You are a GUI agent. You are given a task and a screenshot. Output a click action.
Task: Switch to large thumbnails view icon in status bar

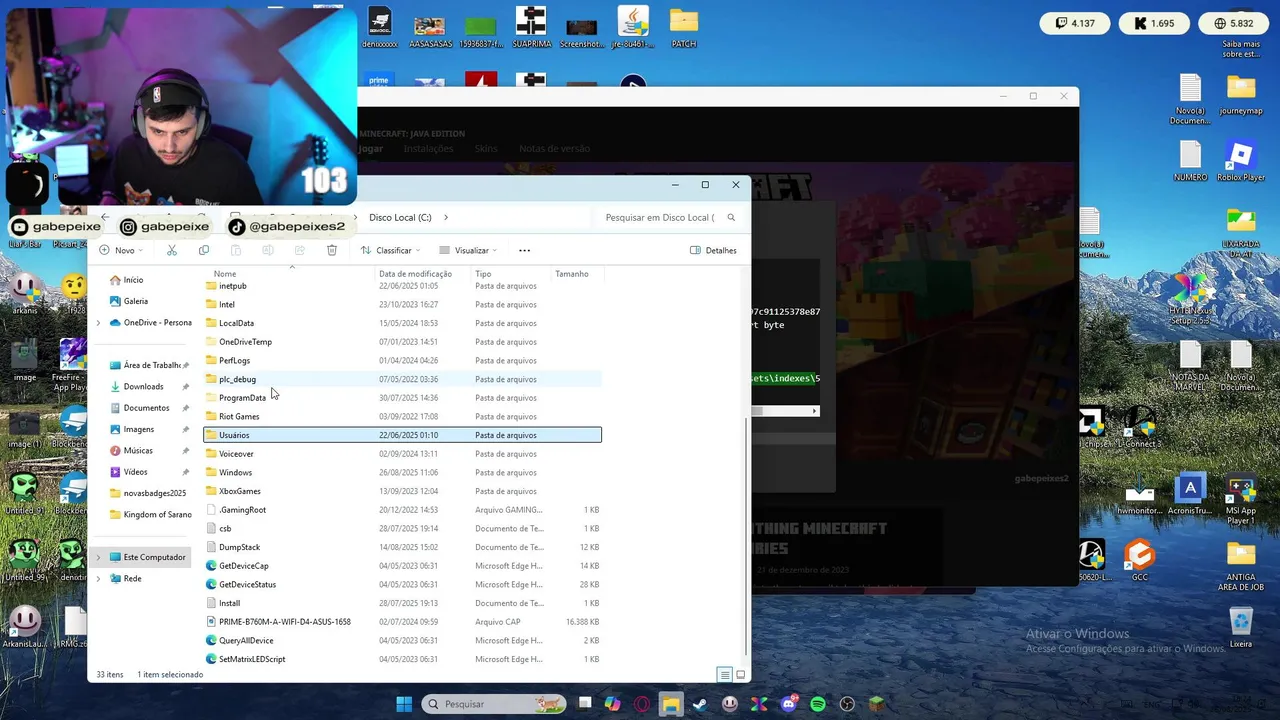(740, 674)
